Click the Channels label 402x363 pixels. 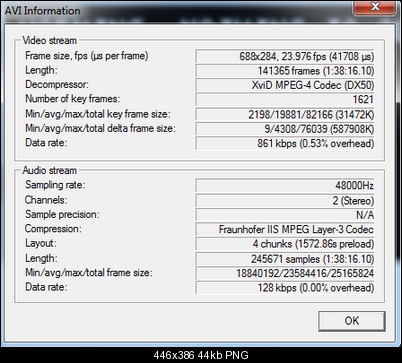pos(46,200)
